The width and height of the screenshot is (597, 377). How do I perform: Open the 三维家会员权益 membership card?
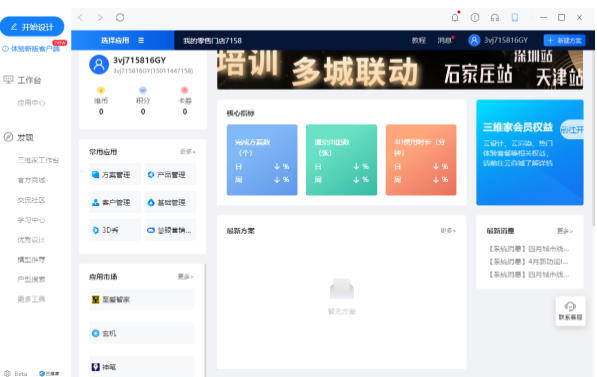[530, 152]
